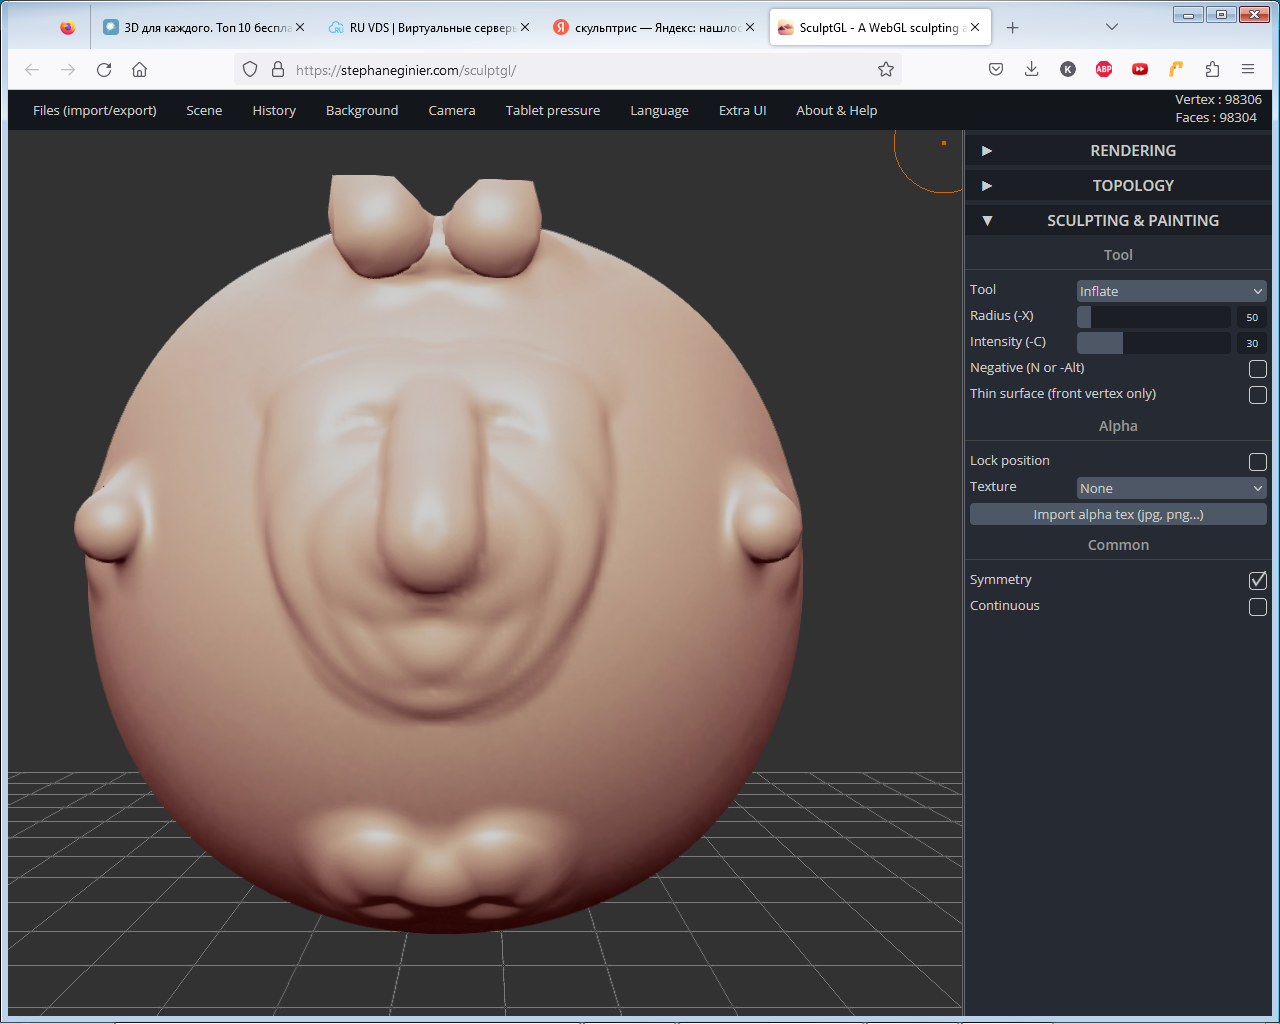Screen dimensions: 1280x1024
Task: Open the Firefox hamburger application menu
Action: point(1248,69)
